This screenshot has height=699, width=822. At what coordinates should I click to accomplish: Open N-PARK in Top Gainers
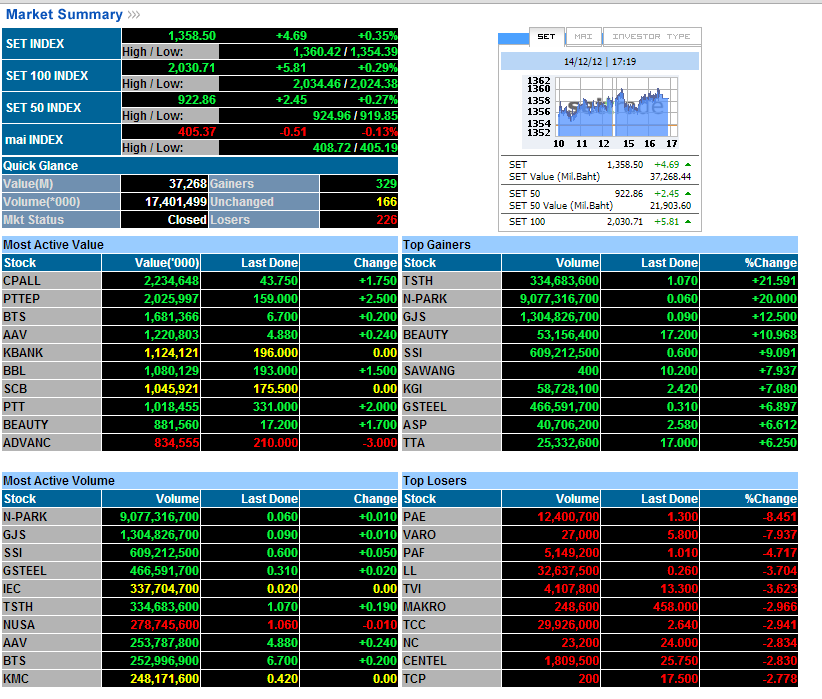point(425,298)
